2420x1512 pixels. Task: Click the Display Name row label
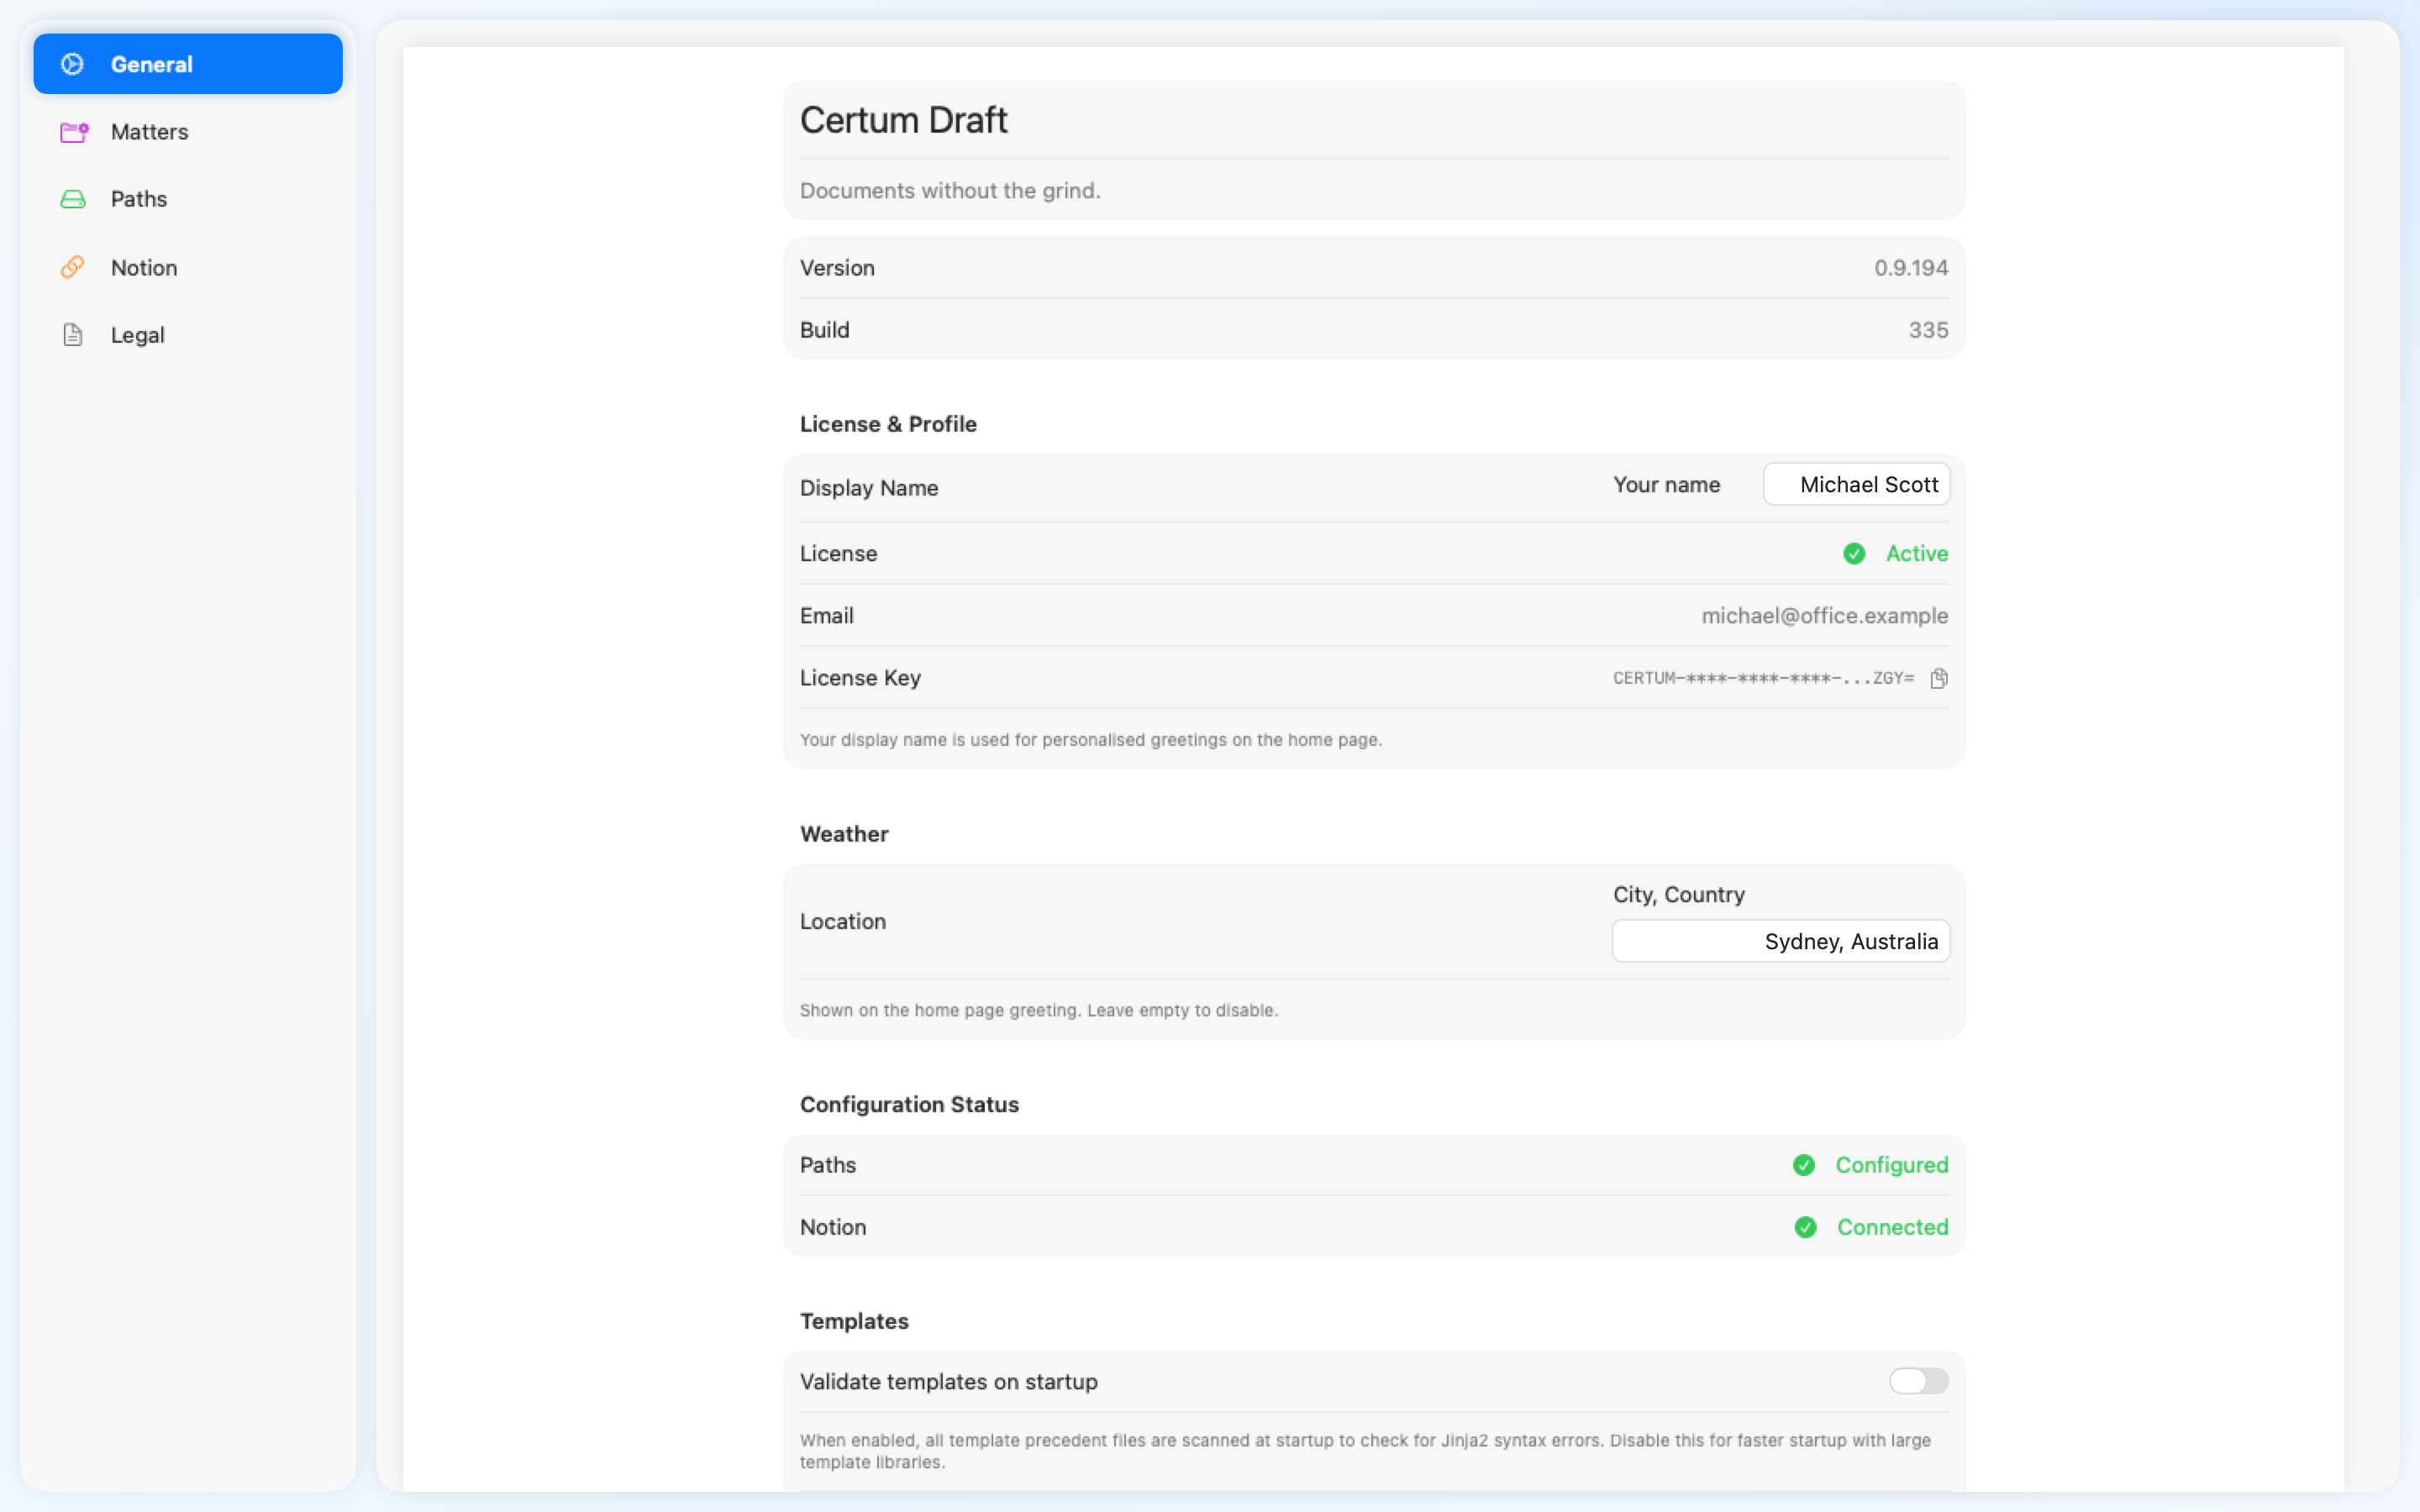pos(869,488)
